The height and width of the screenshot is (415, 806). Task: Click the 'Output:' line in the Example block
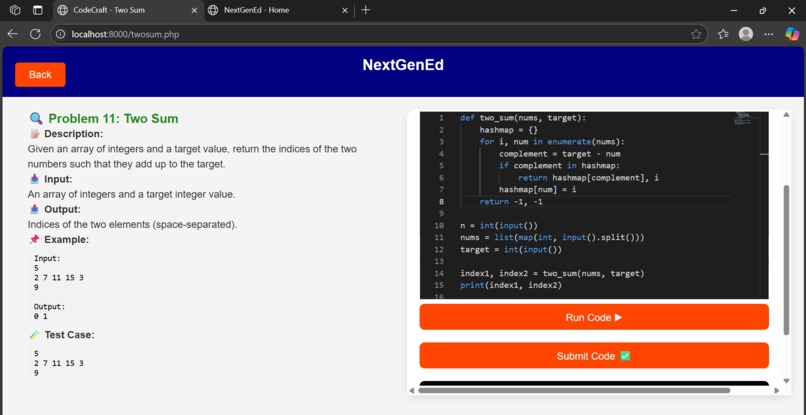49,306
